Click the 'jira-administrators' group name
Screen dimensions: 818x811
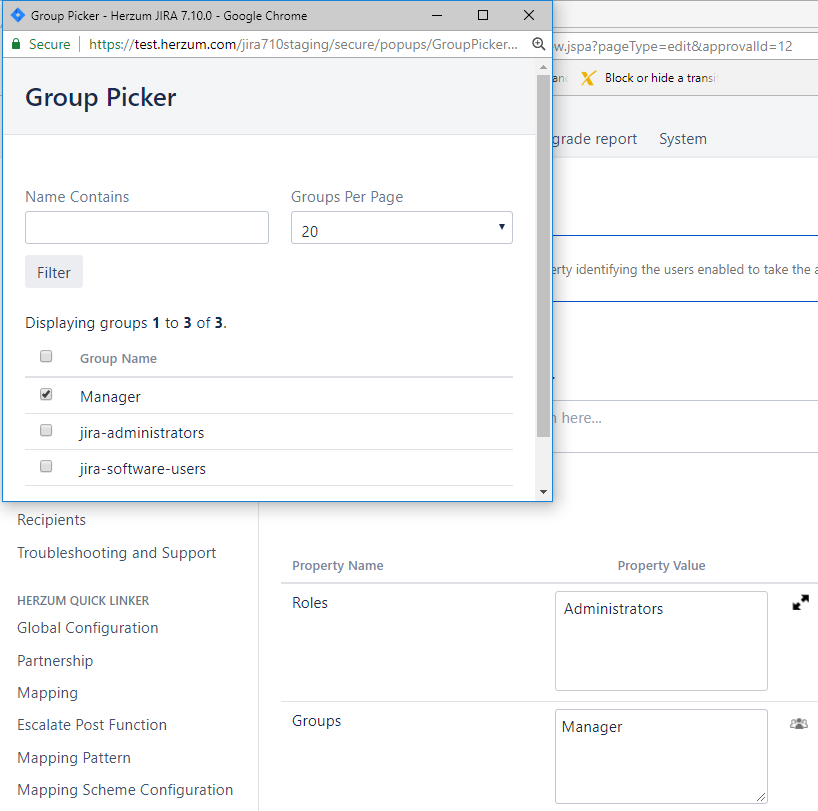(142, 433)
